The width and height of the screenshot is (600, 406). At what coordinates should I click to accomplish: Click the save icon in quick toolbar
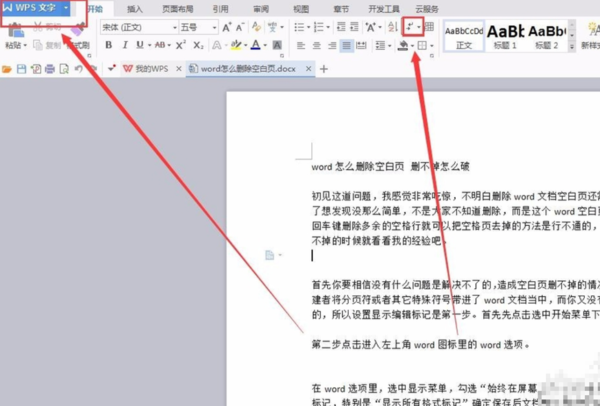(21, 69)
